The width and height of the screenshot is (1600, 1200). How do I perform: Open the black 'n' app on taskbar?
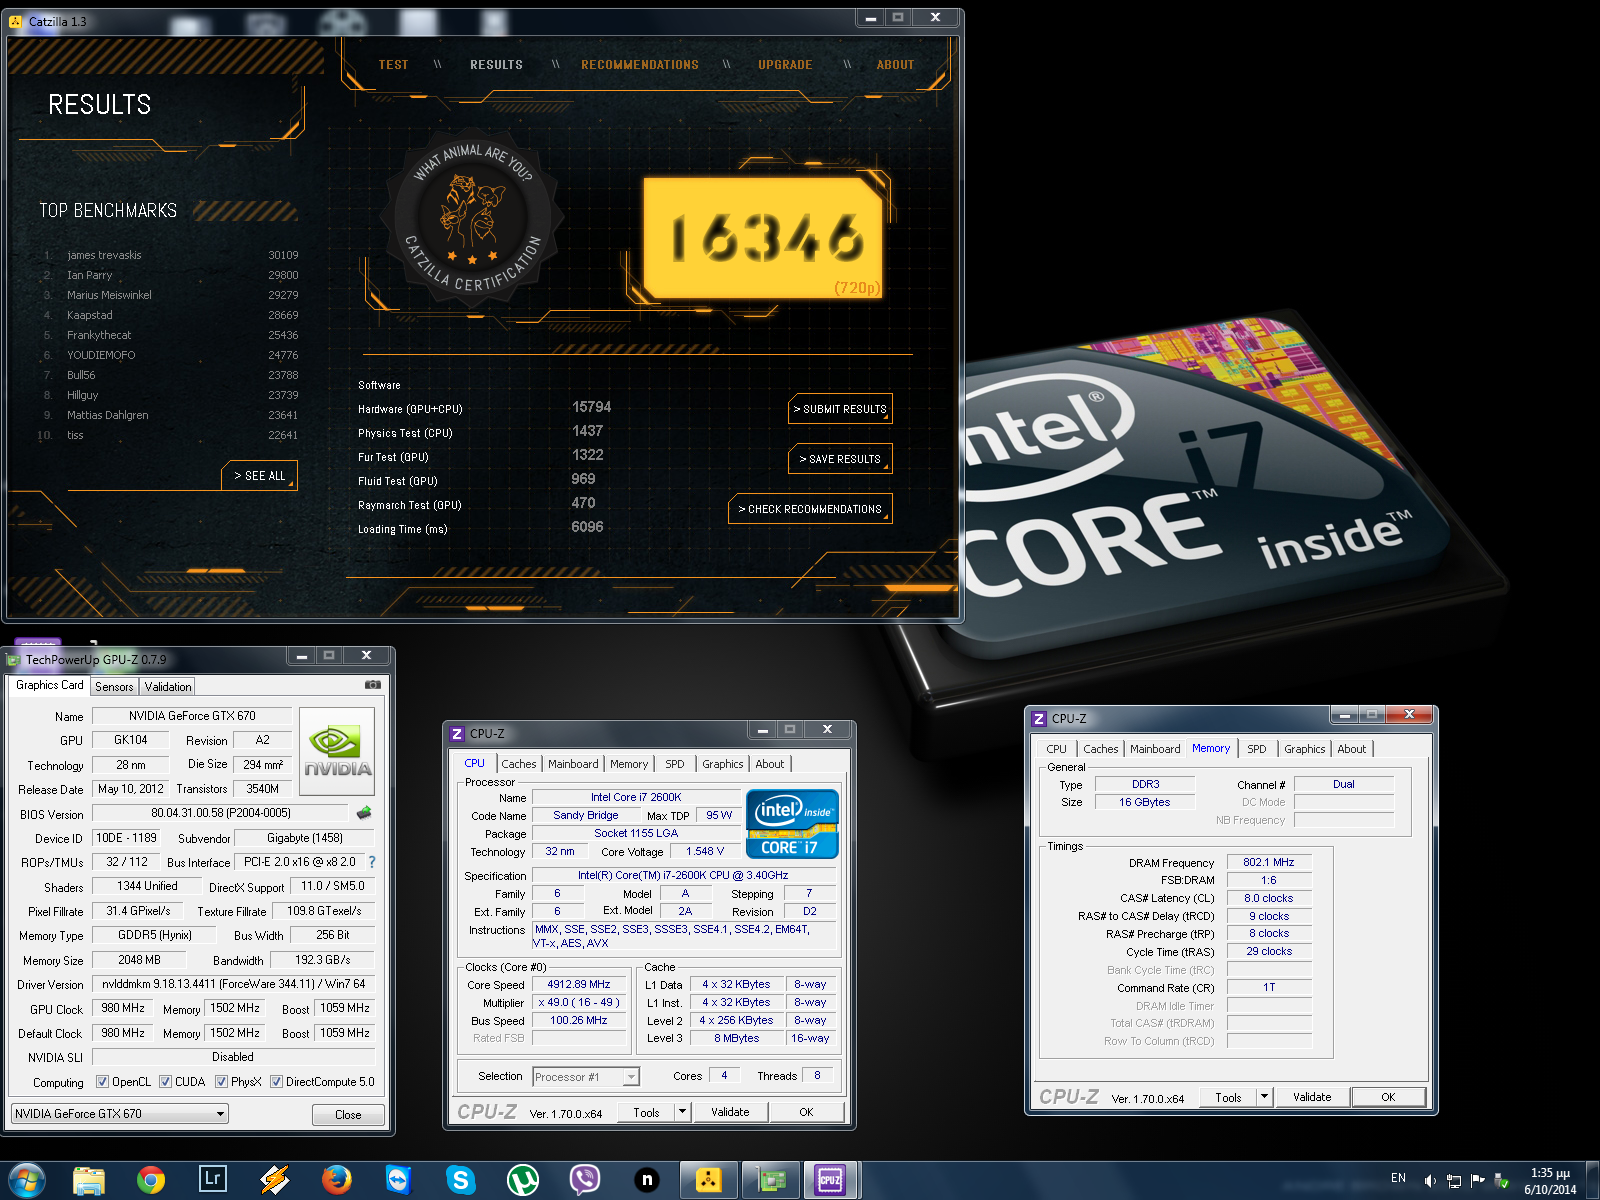tap(646, 1180)
